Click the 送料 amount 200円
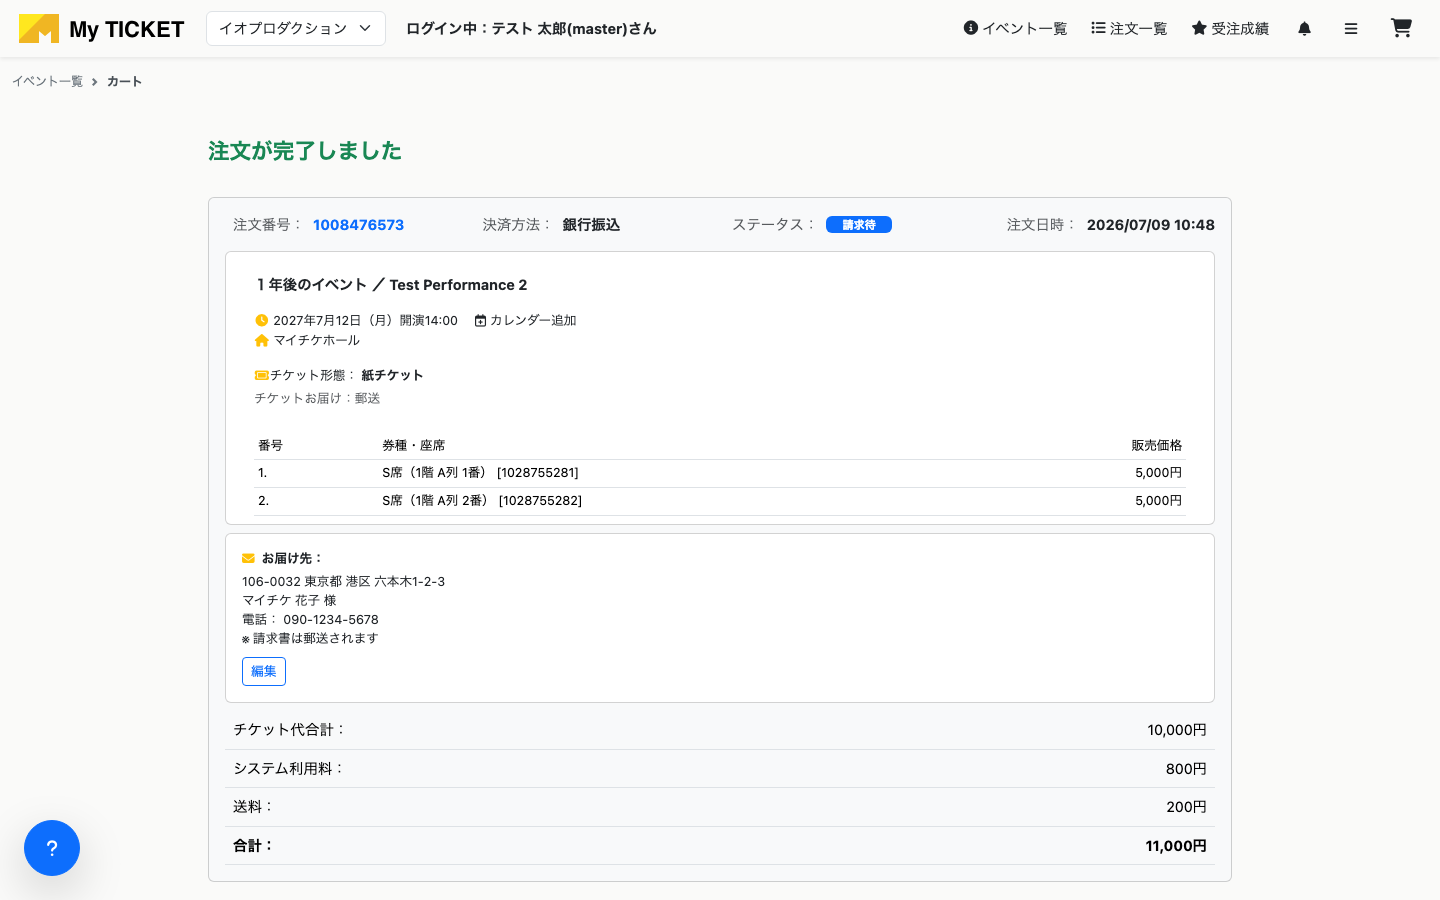 [1186, 807]
